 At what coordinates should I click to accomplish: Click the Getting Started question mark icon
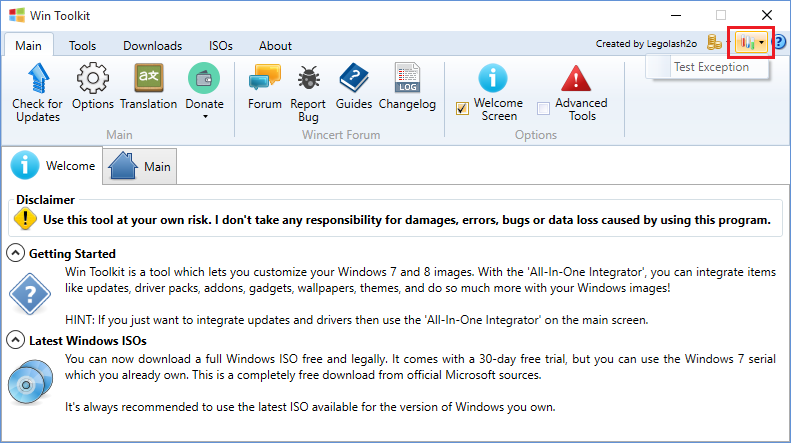[30, 294]
